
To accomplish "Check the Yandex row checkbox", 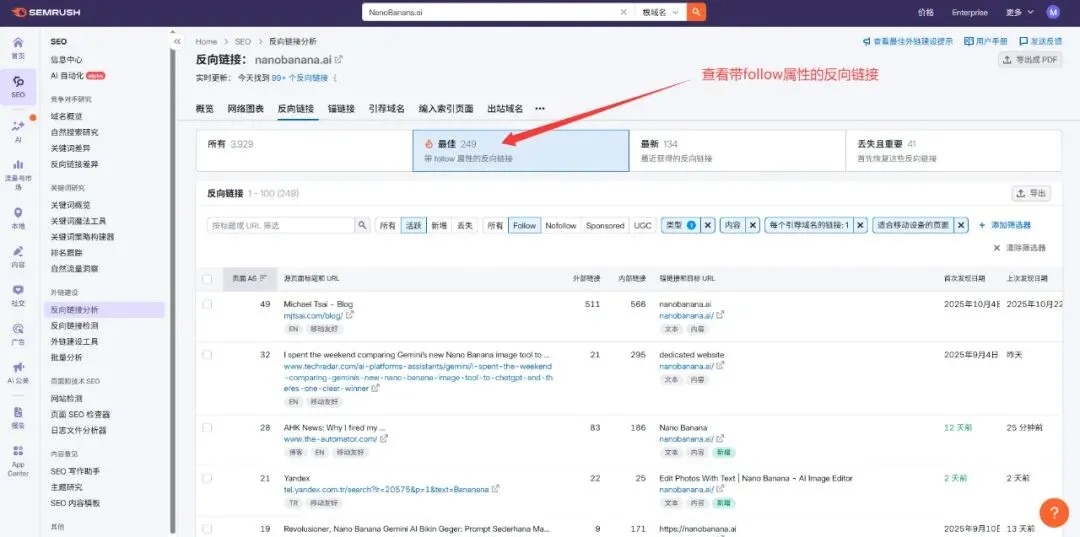I will pos(207,478).
